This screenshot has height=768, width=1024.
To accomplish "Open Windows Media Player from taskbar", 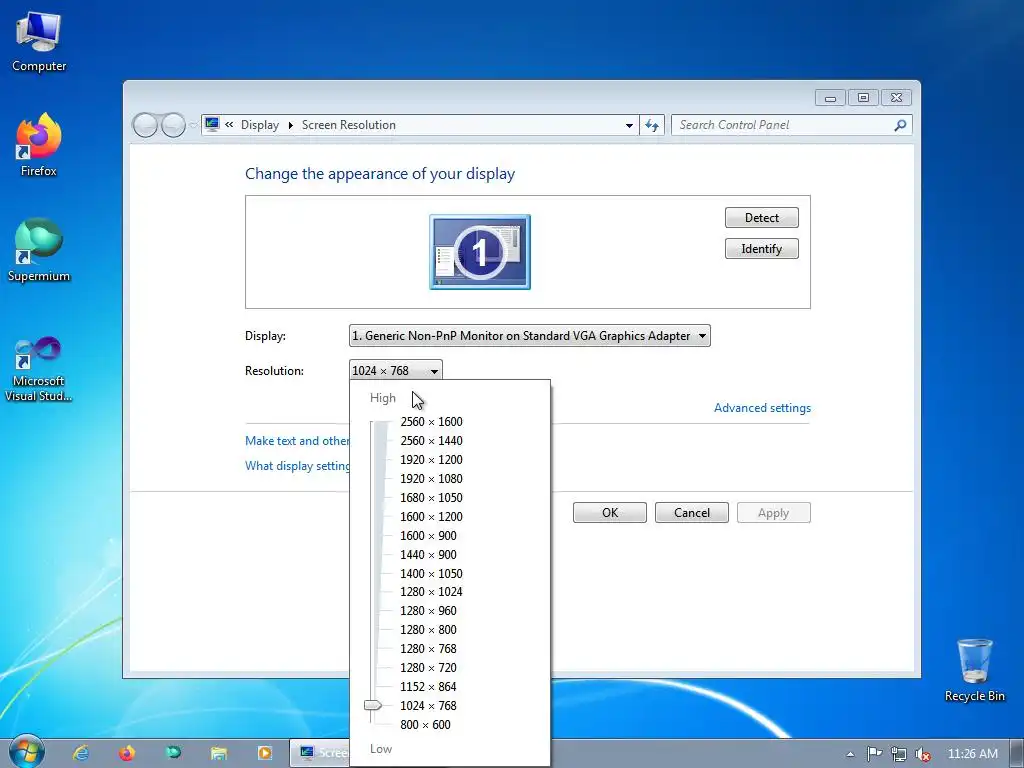I will (x=264, y=753).
